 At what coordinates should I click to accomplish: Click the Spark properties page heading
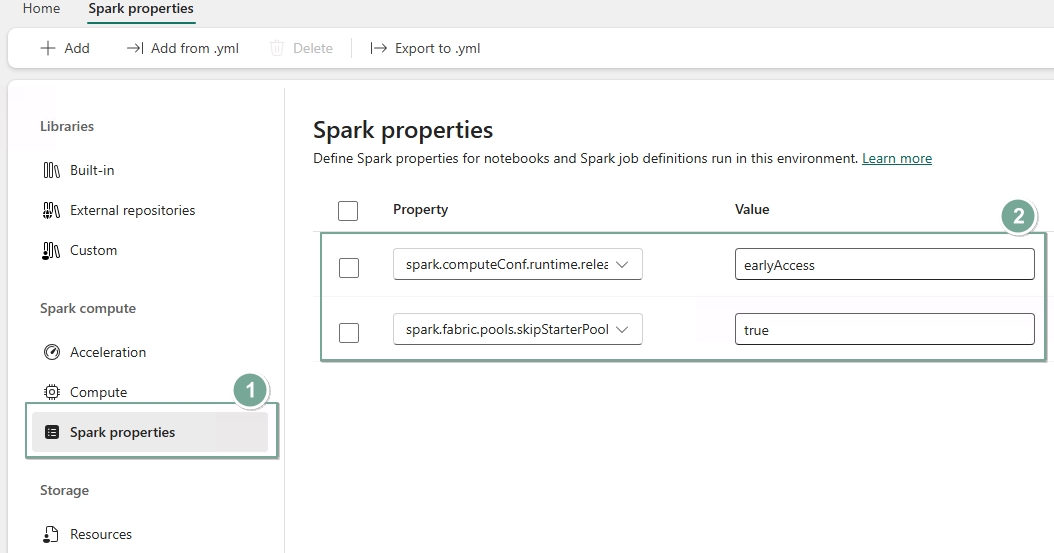click(x=403, y=130)
